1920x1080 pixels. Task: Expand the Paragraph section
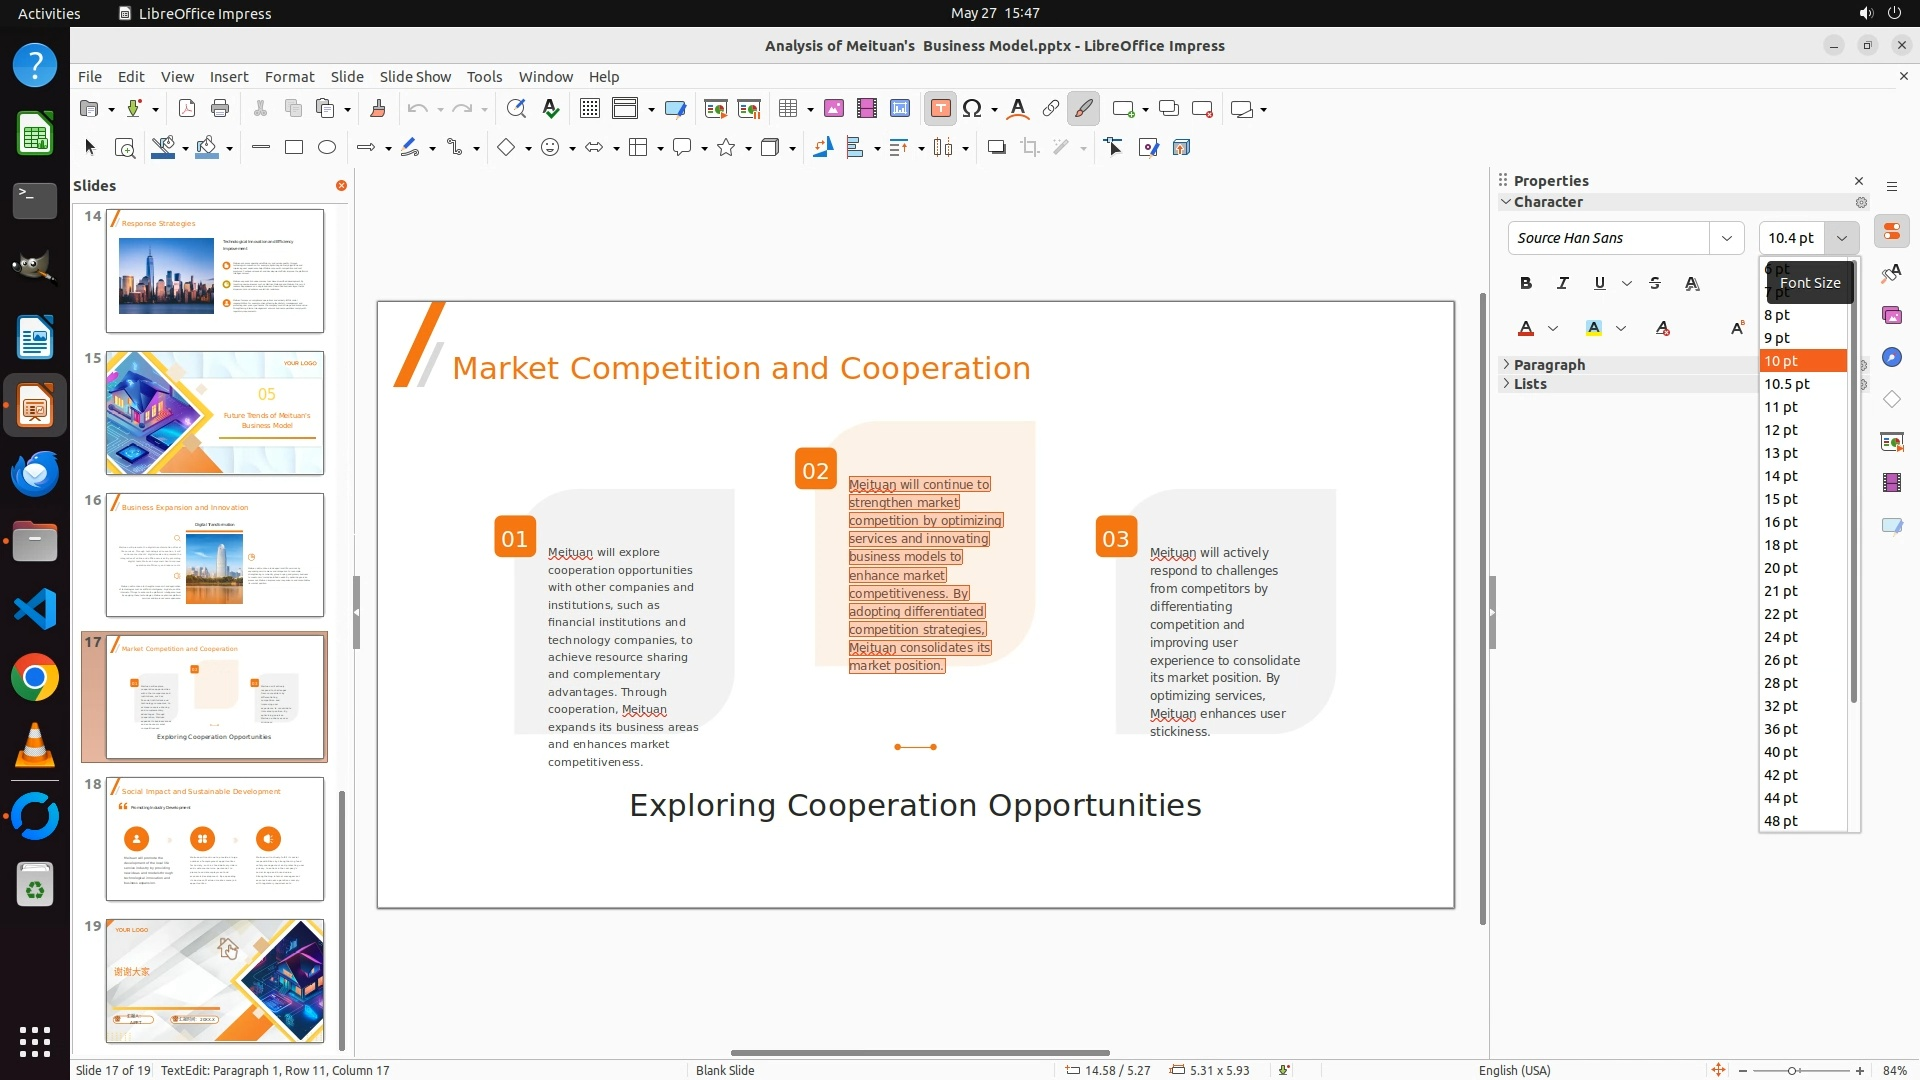1549,365
